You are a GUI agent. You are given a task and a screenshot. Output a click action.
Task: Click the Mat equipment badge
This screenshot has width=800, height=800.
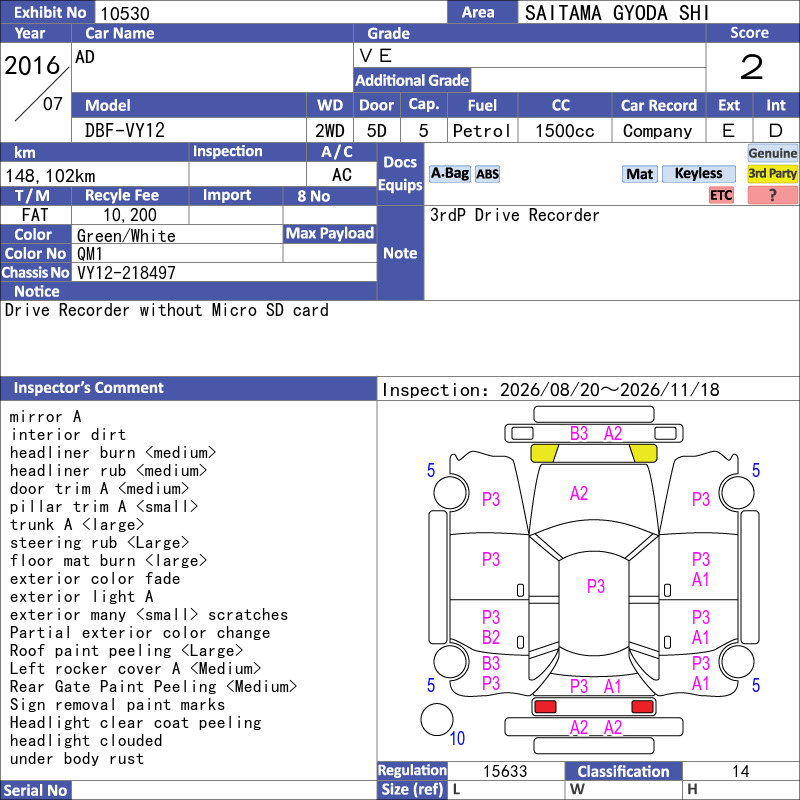click(640, 174)
